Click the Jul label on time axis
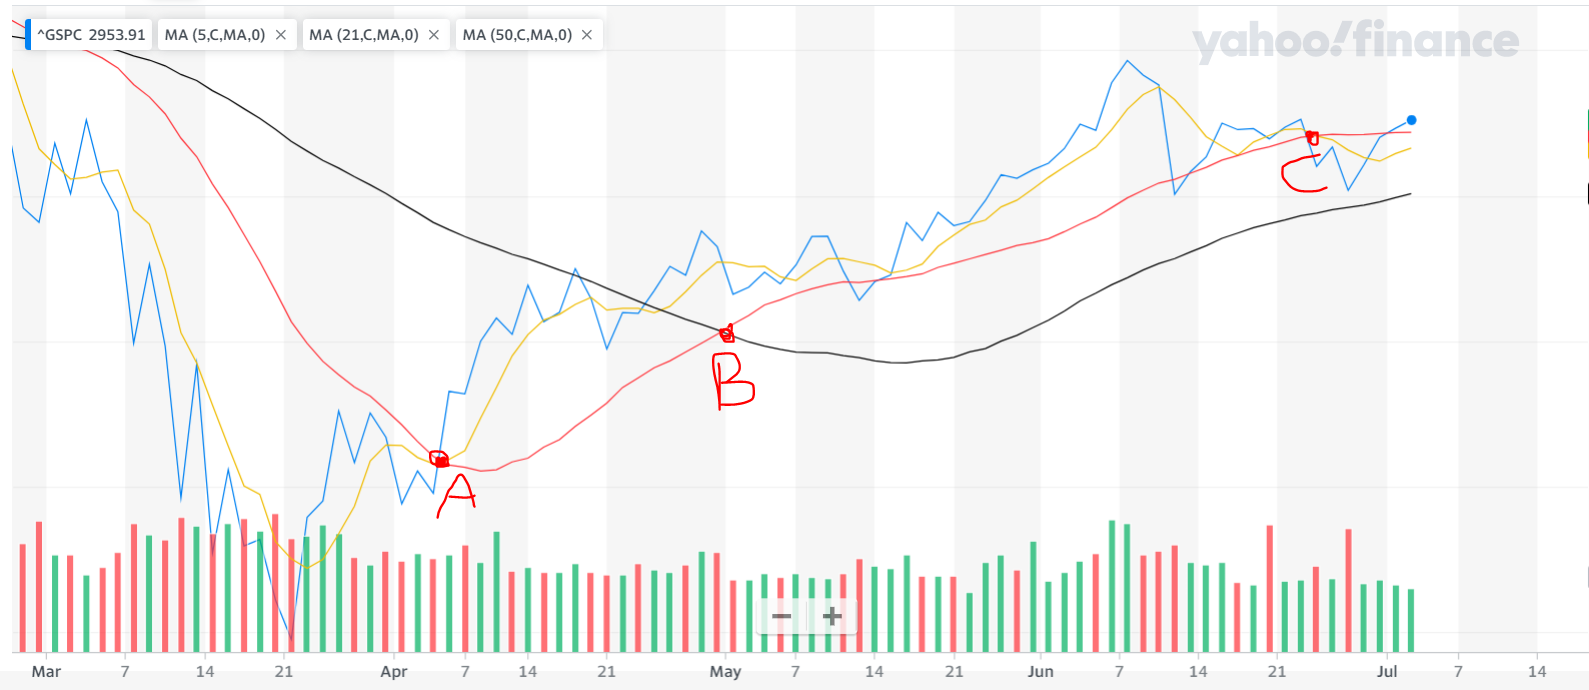This screenshot has width=1589, height=690. [x=1386, y=672]
